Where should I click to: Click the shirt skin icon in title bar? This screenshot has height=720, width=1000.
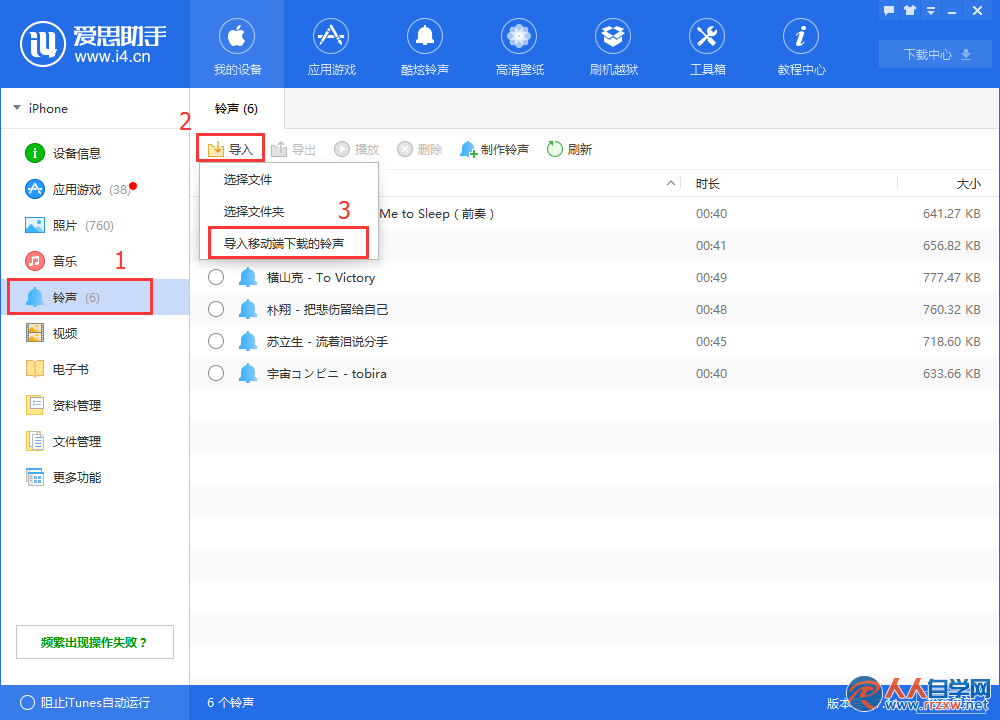(910, 10)
